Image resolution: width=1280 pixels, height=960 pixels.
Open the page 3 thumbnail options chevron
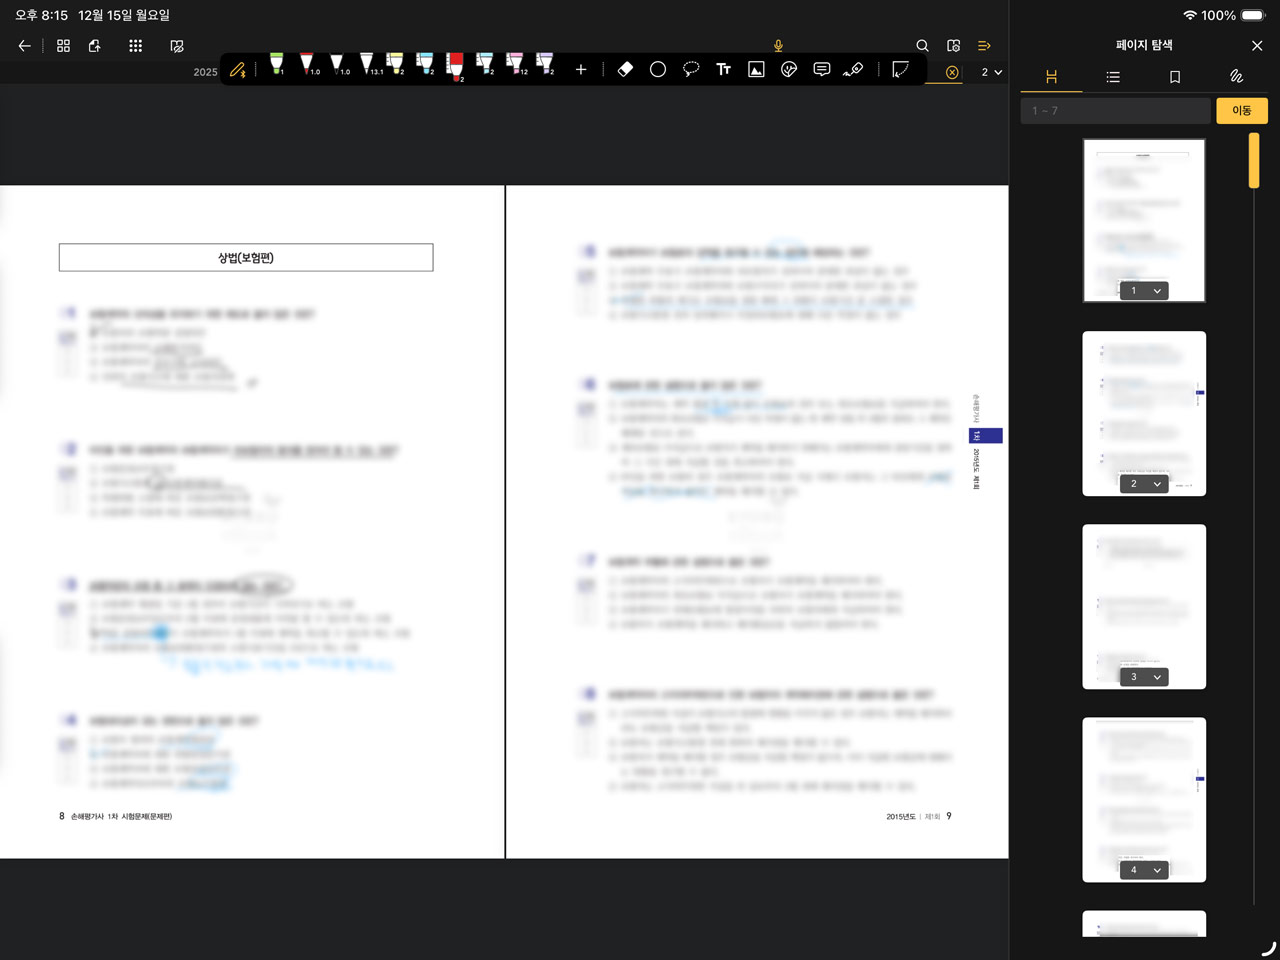click(x=1157, y=677)
